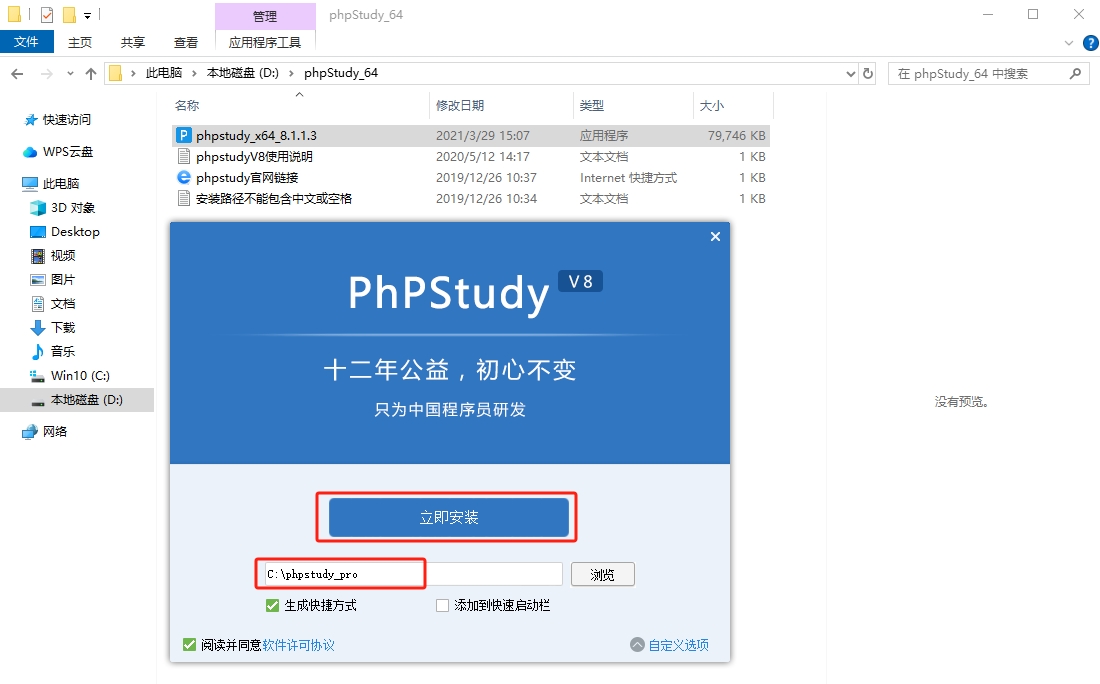The height and width of the screenshot is (684, 1100).
Task: Click the 立即安装 install button
Action: (x=449, y=518)
